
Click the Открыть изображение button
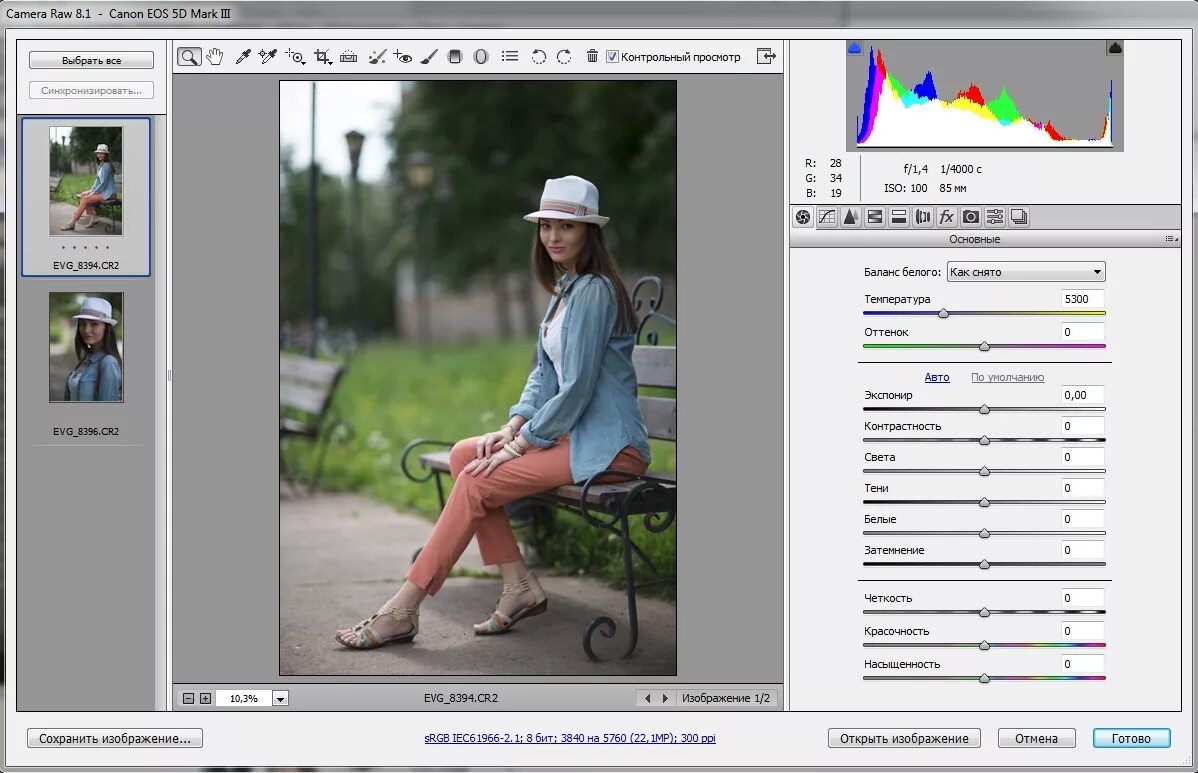[x=904, y=739]
